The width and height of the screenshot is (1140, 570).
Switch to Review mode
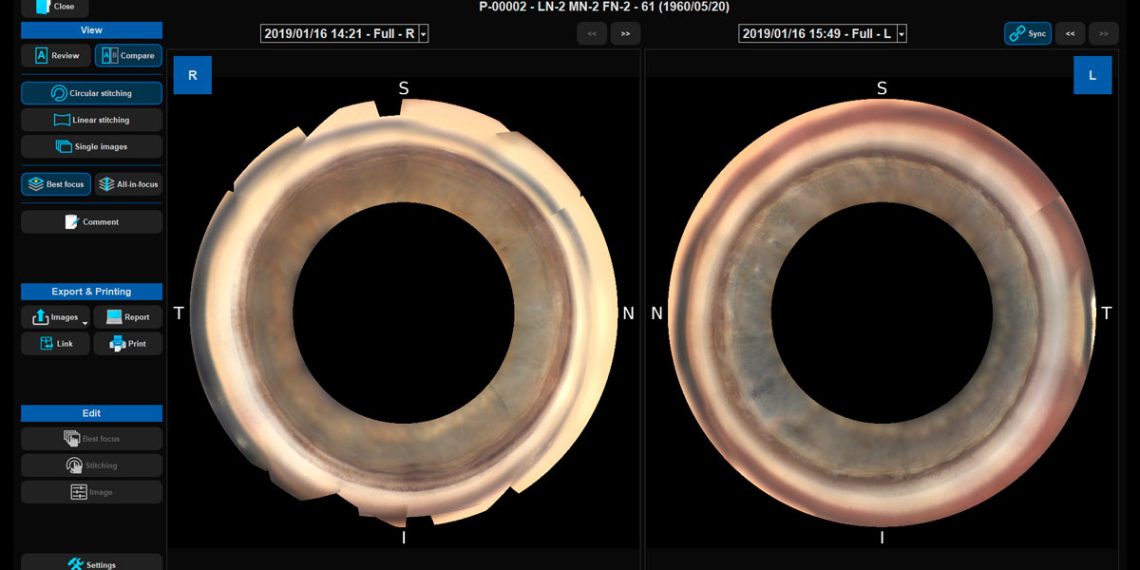coord(56,56)
